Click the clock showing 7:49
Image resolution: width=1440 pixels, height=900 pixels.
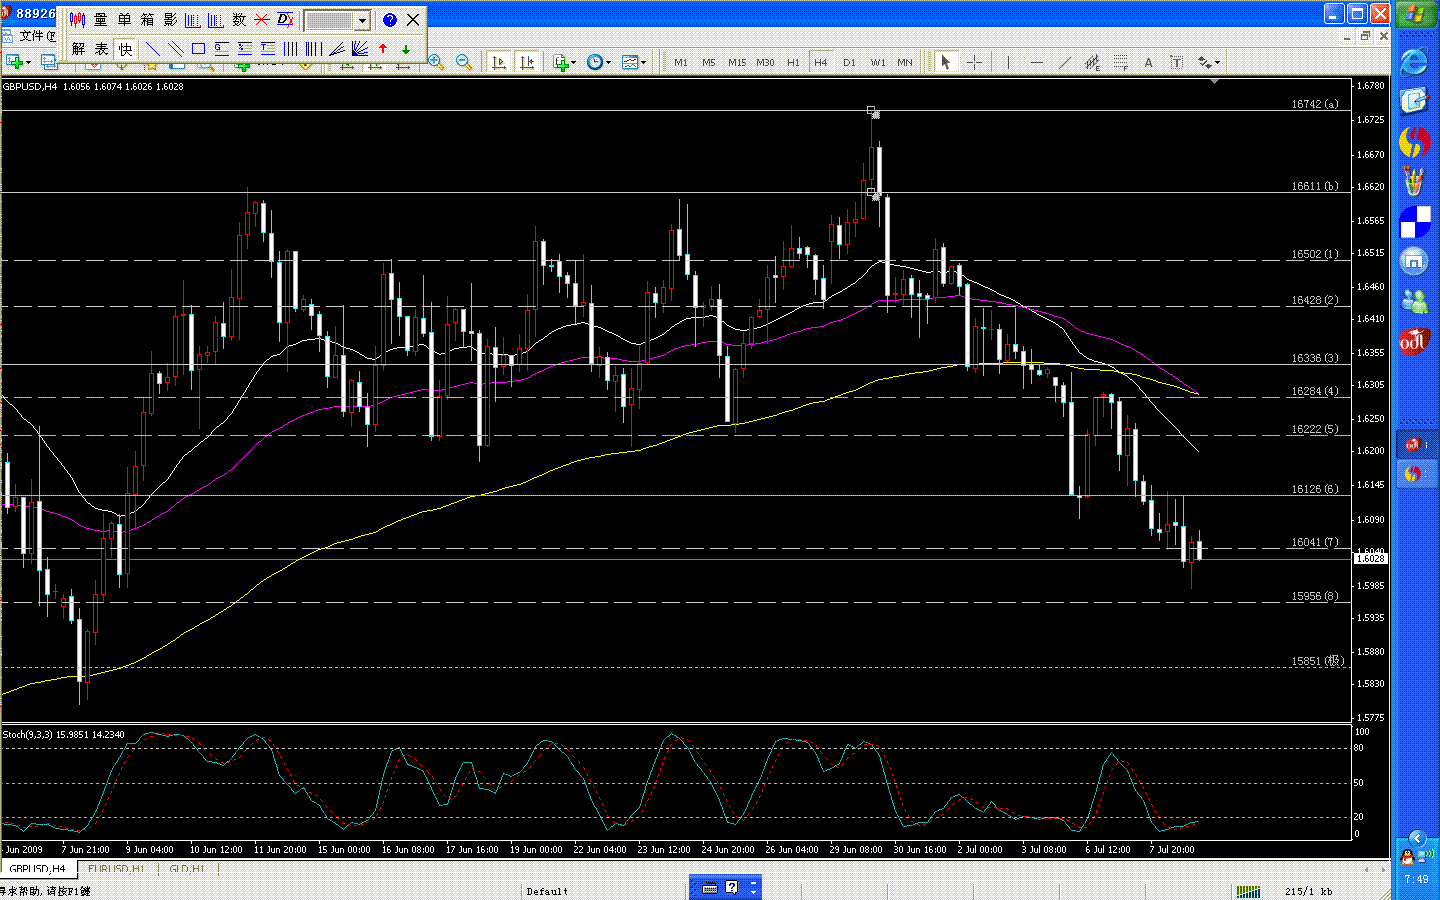[1416, 880]
